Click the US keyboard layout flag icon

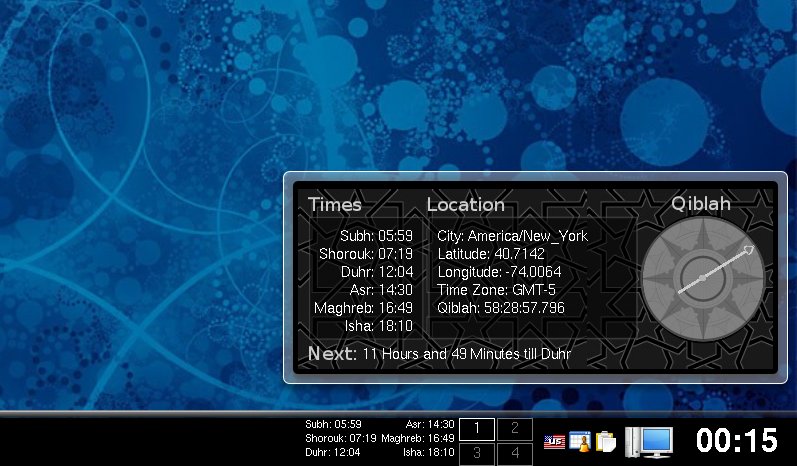pos(554,442)
